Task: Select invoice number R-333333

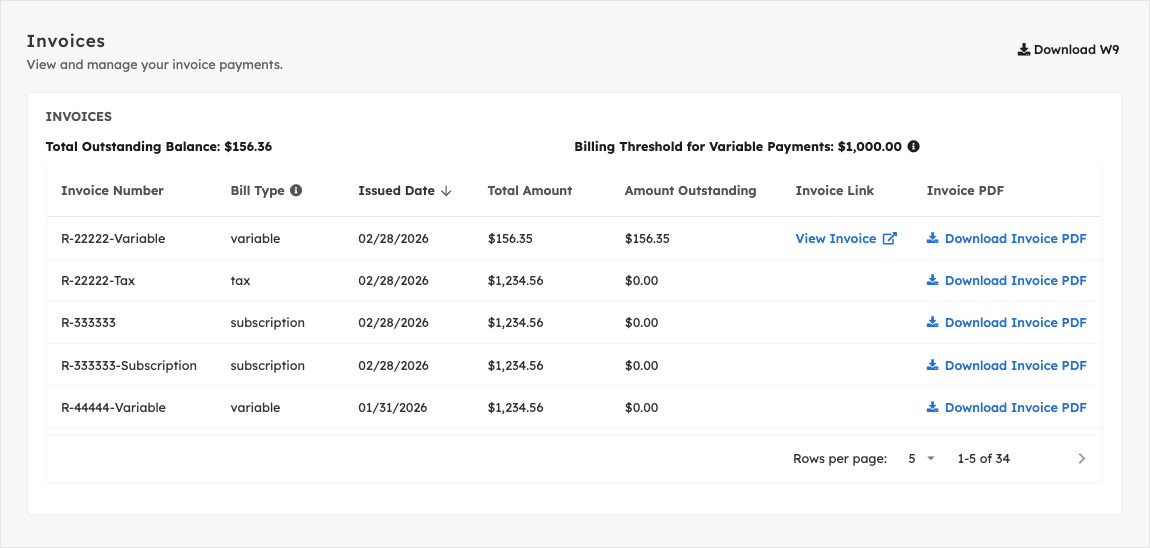Action: coord(88,322)
